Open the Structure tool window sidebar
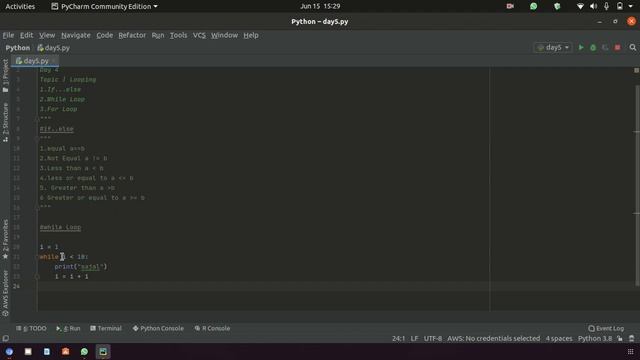This screenshot has height=360, width=640. pyautogui.click(x=5, y=122)
